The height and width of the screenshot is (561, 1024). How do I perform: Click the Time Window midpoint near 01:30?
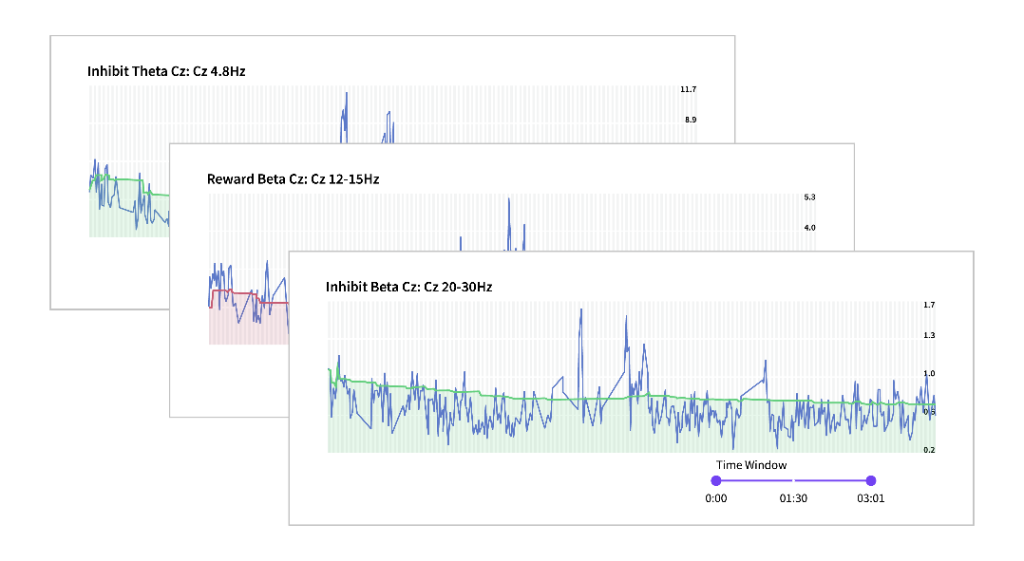pyautogui.click(x=793, y=481)
